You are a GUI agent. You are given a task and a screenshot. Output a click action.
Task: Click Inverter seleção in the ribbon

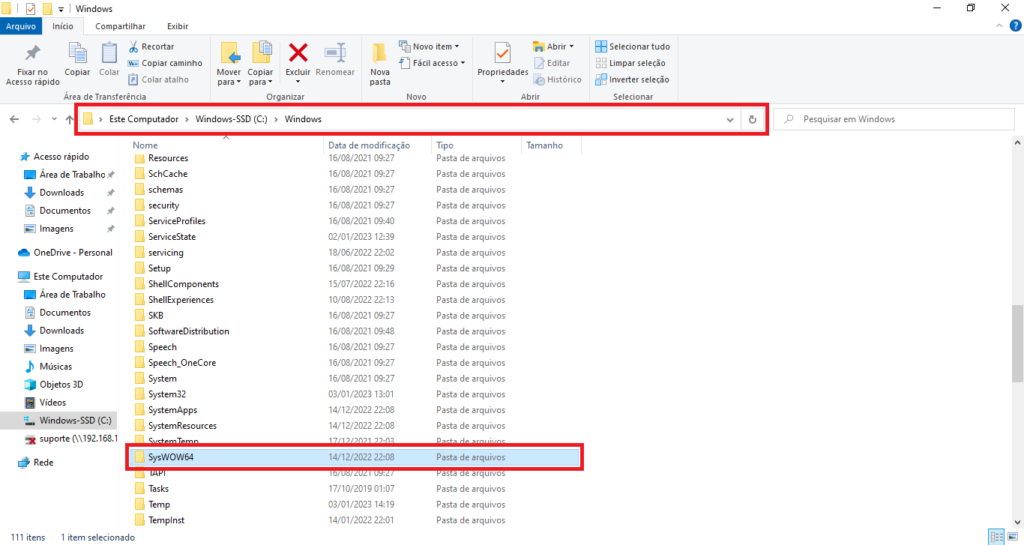(632, 80)
